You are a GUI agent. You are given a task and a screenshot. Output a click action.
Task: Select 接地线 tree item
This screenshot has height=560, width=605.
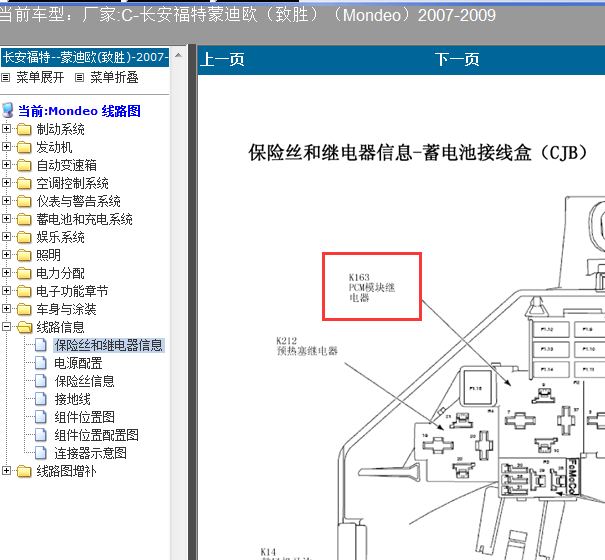pyautogui.click(x=73, y=399)
